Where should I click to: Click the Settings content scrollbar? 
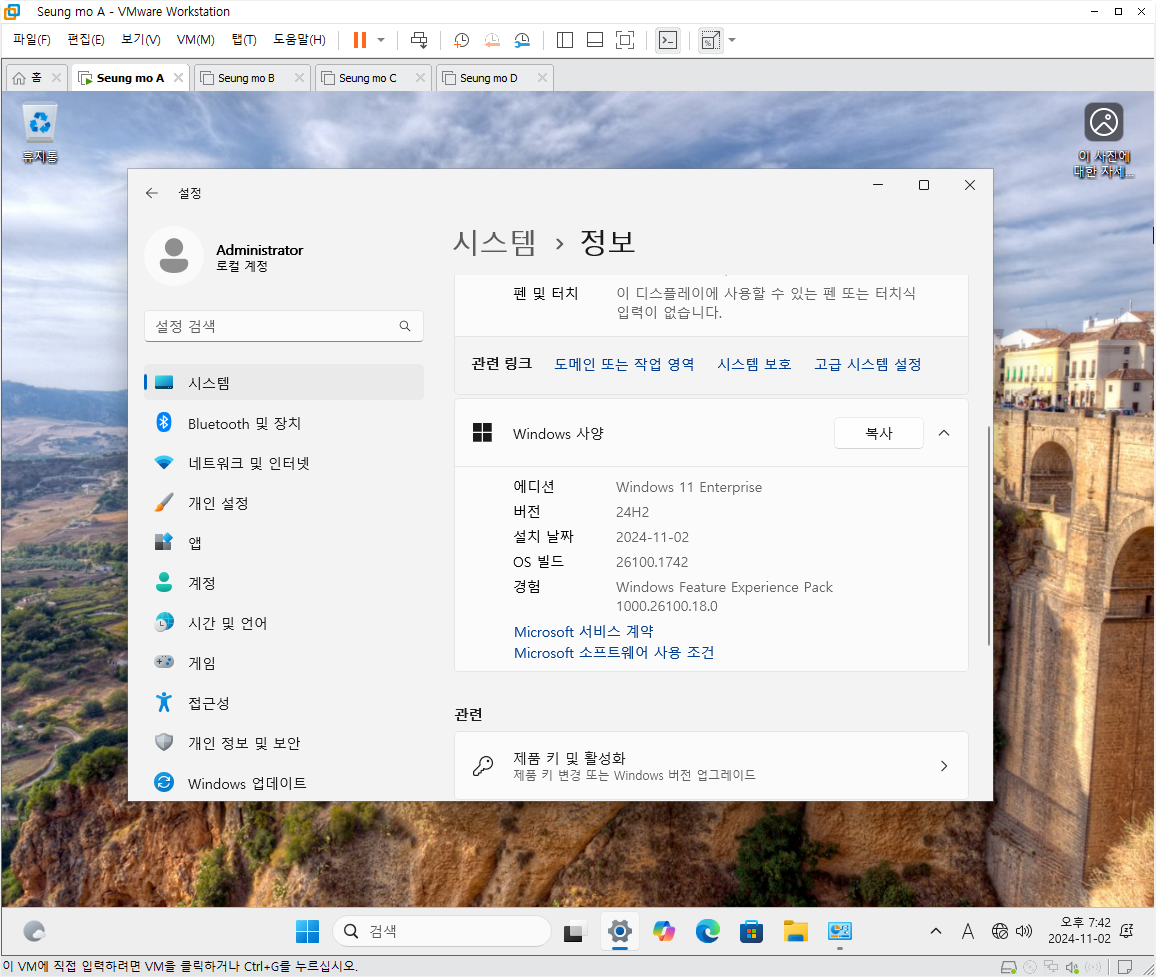point(989,536)
